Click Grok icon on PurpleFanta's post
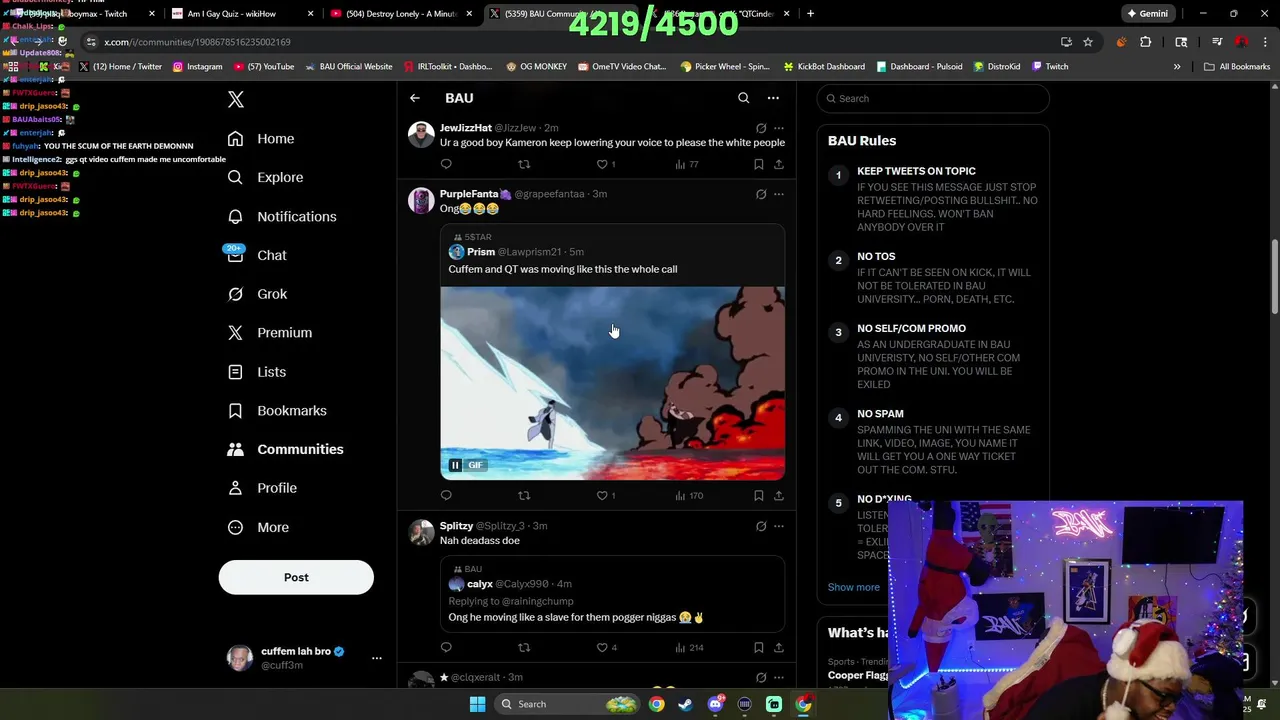The image size is (1280, 720). (761, 194)
